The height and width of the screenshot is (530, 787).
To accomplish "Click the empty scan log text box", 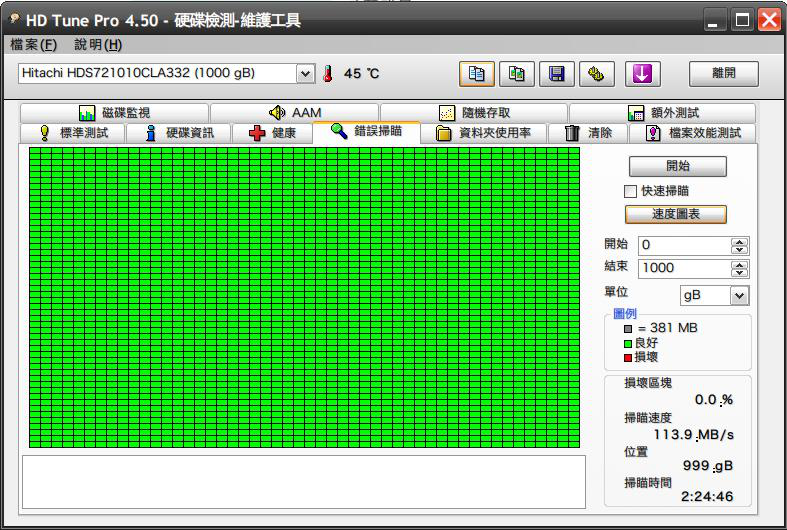I will coord(304,481).
